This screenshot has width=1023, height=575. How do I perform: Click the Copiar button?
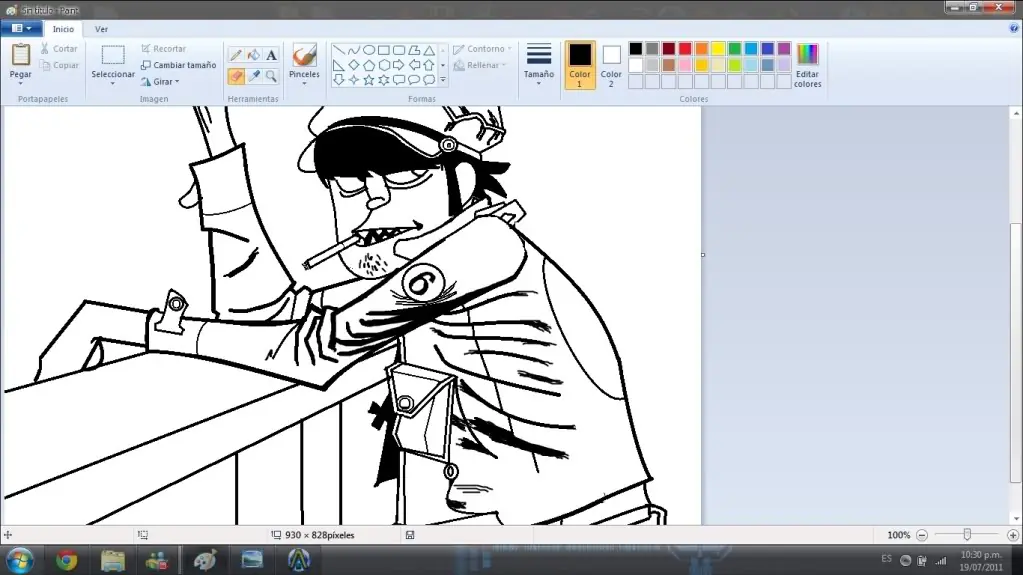pyautogui.click(x=59, y=65)
